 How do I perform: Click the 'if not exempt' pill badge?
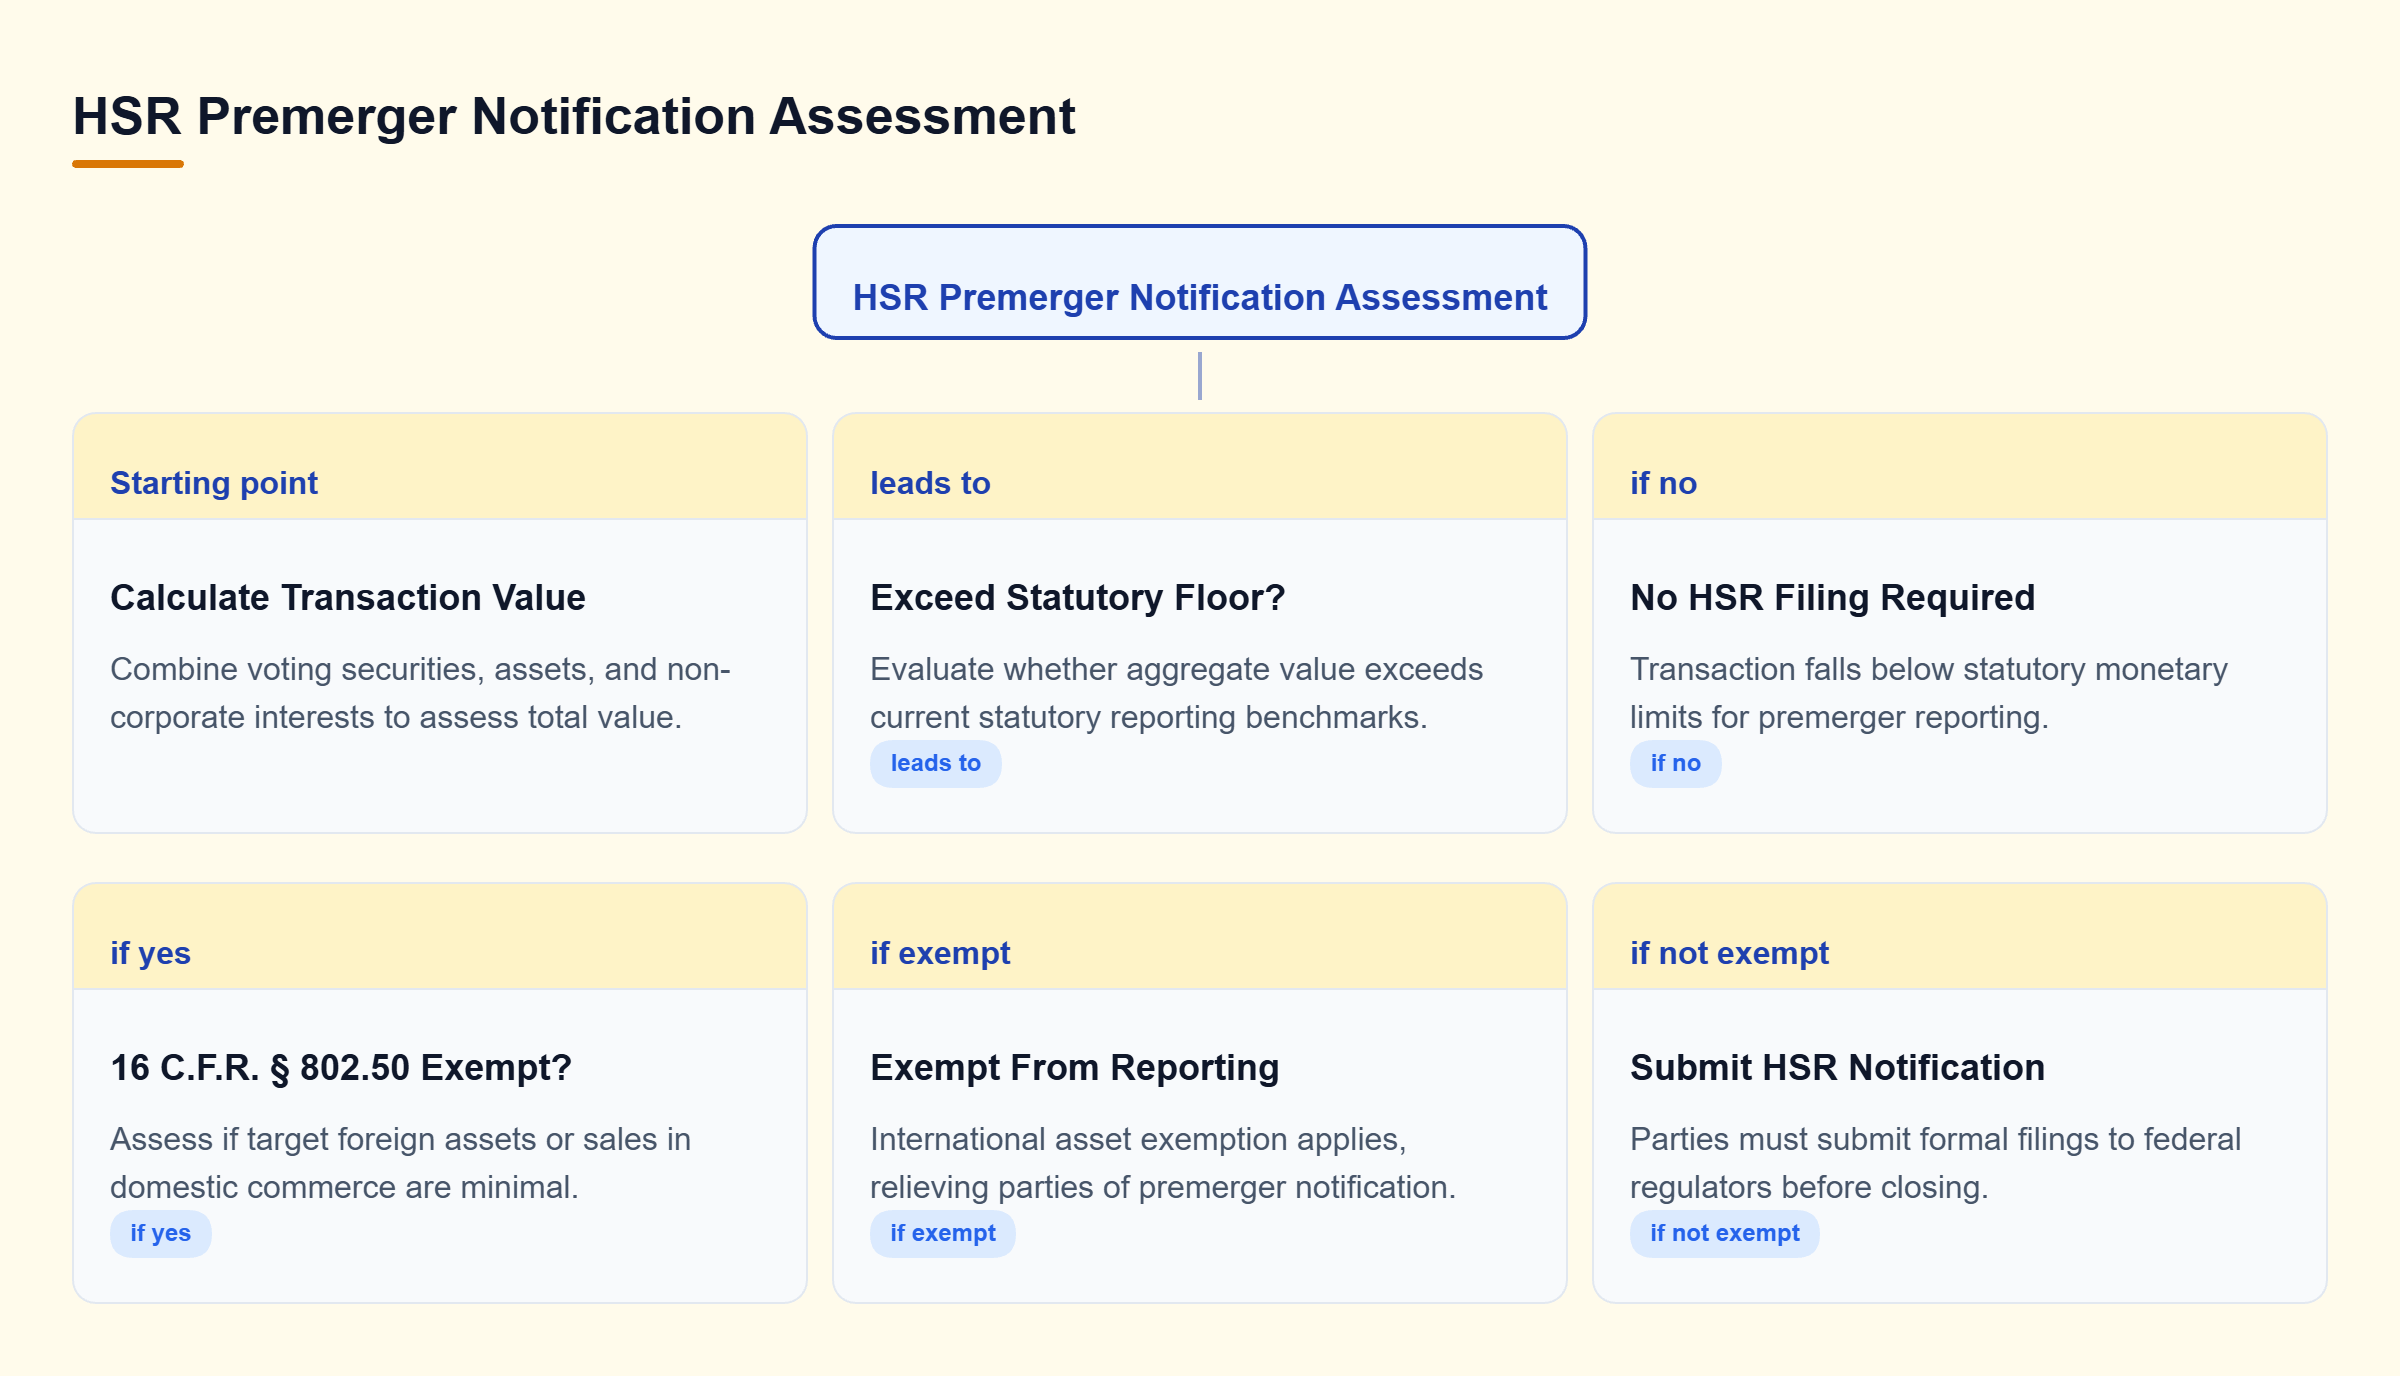pyautogui.click(x=1724, y=1233)
